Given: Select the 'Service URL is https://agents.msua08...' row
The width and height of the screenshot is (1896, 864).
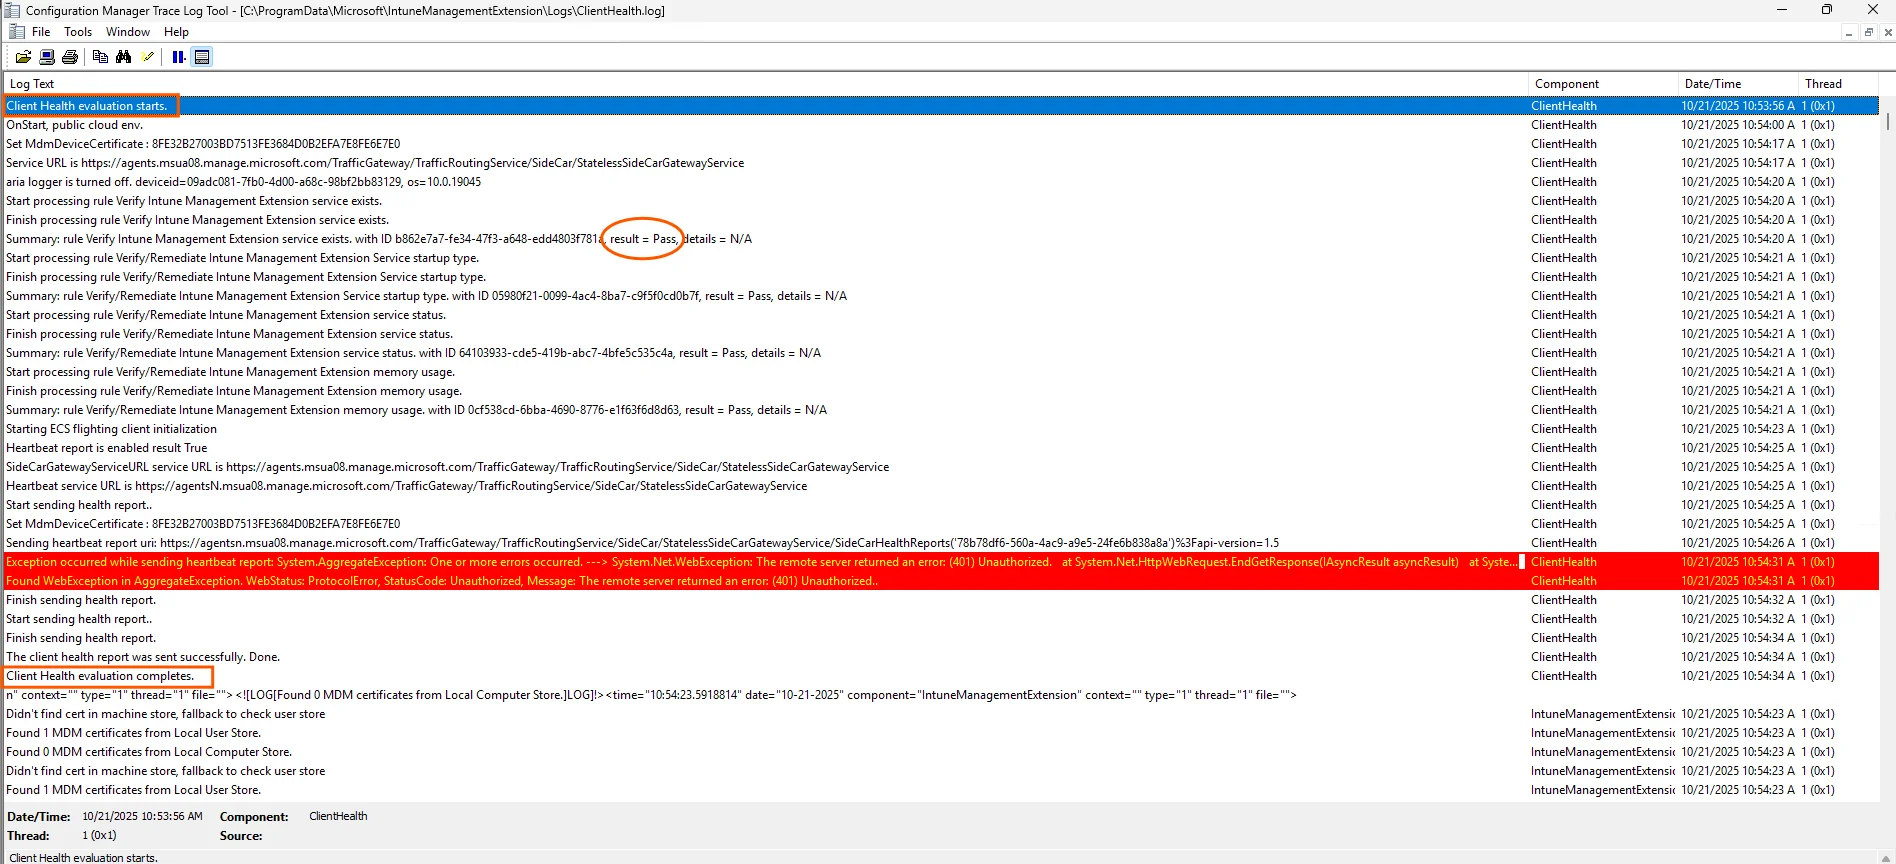Looking at the screenshot, I should (941, 163).
